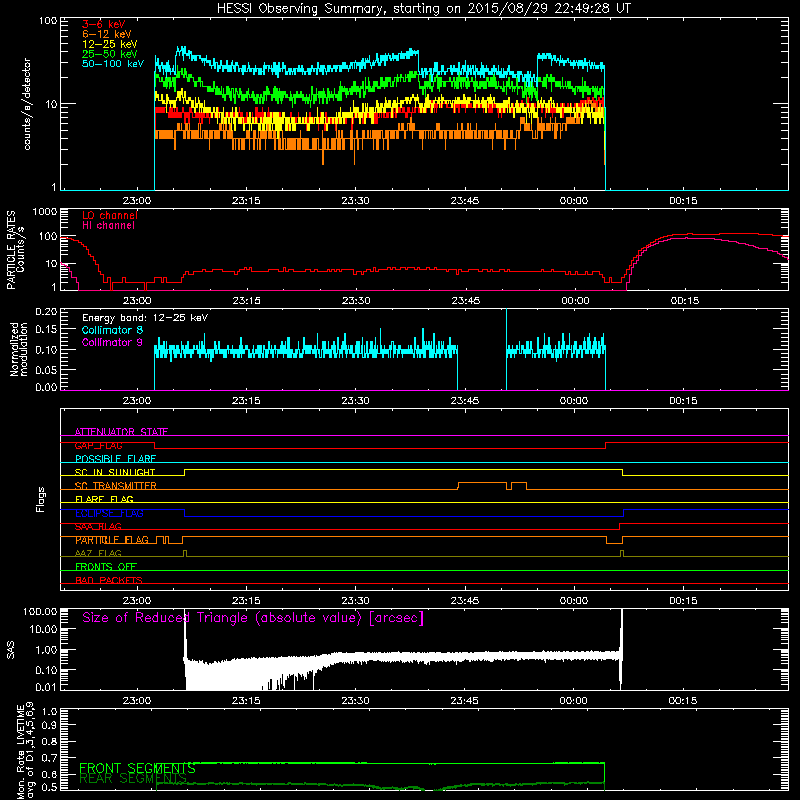Click the BAD_PACKETS flag label
The width and height of the screenshot is (800, 800).
click(x=109, y=580)
